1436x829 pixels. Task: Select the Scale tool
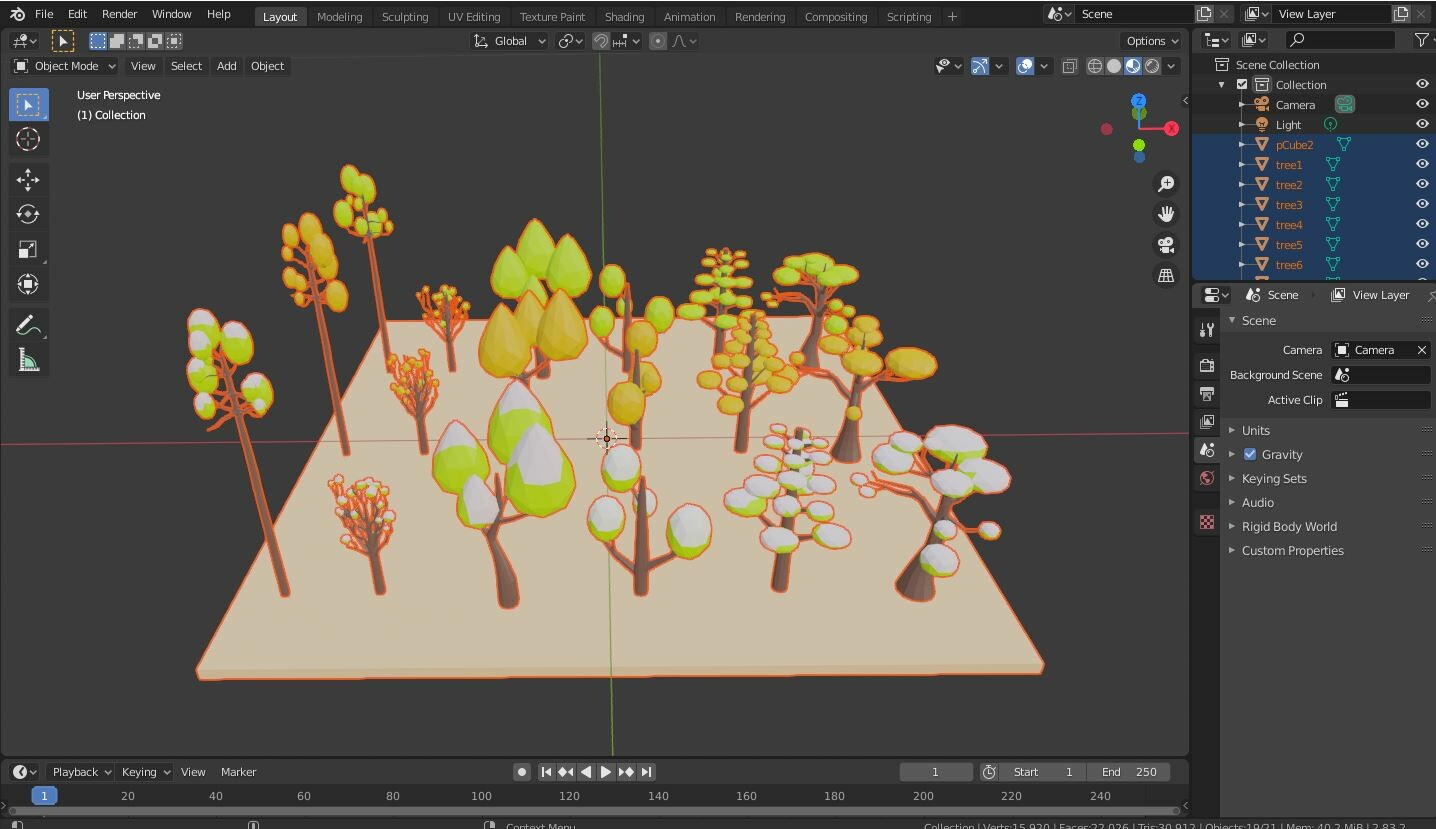pos(28,247)
